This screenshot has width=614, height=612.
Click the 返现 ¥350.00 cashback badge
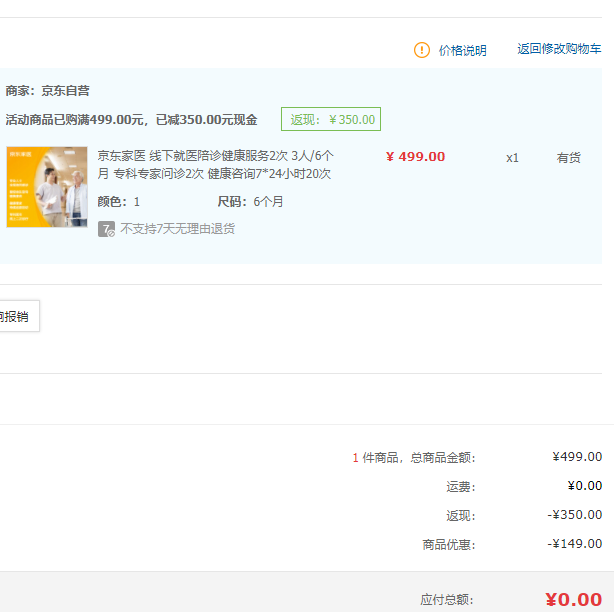[x=331, y=119]
